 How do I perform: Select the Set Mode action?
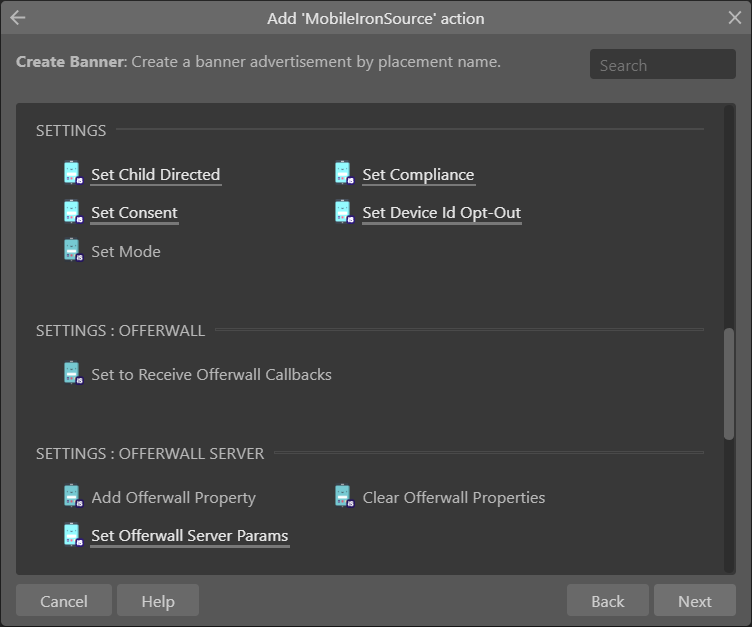[x=126, y=252]
